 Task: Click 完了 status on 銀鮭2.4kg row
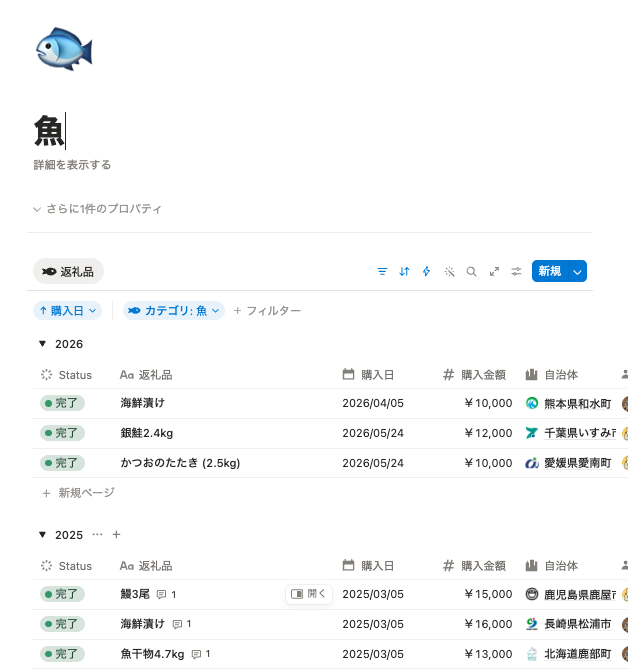[x=62, y=433]
